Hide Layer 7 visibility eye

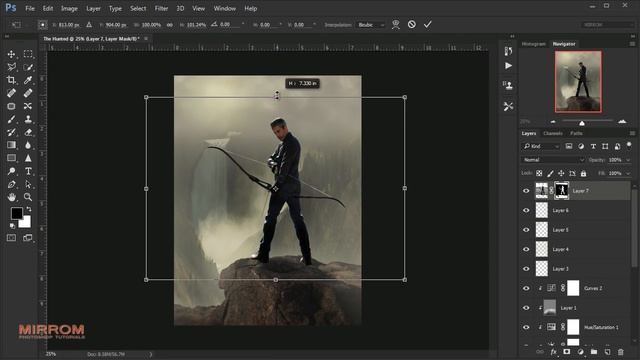(526, 191)
